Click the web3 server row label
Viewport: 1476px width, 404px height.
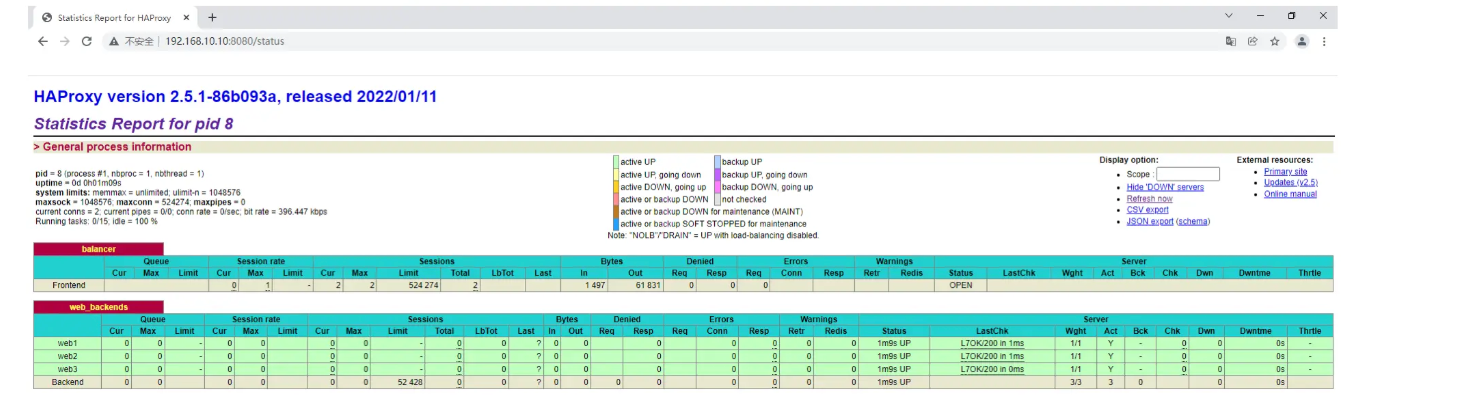pos(68,369)
